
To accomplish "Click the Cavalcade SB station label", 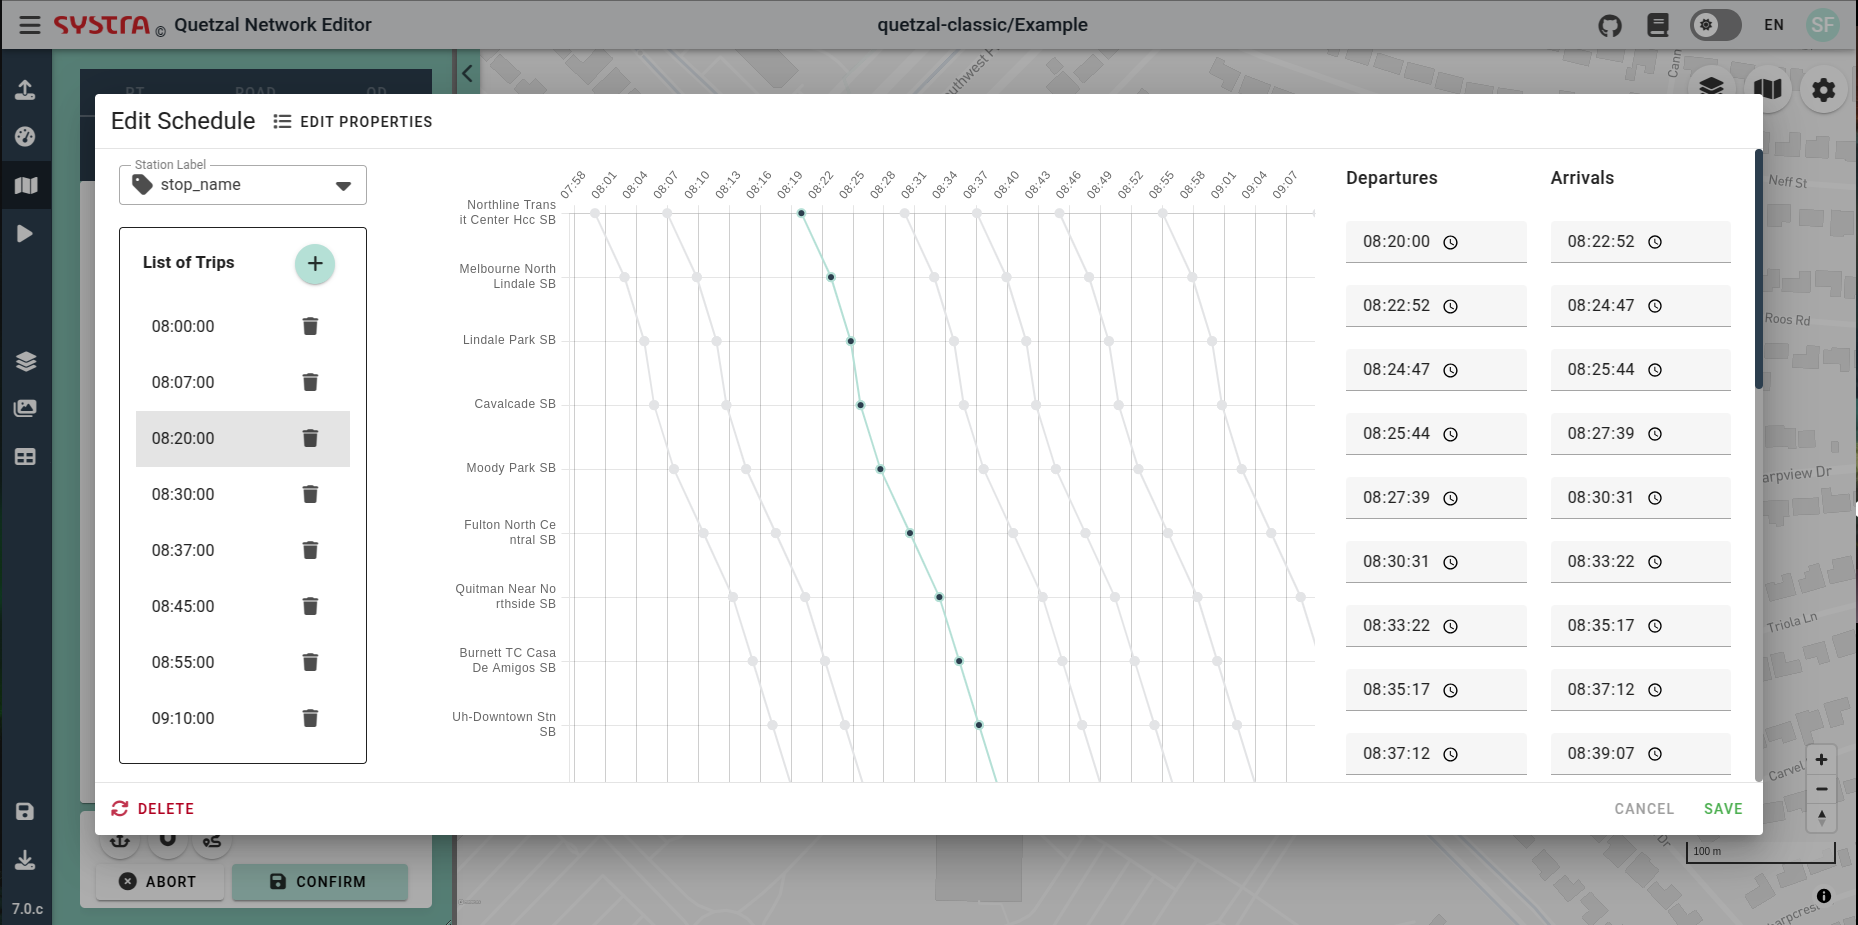I will [515, 404].
